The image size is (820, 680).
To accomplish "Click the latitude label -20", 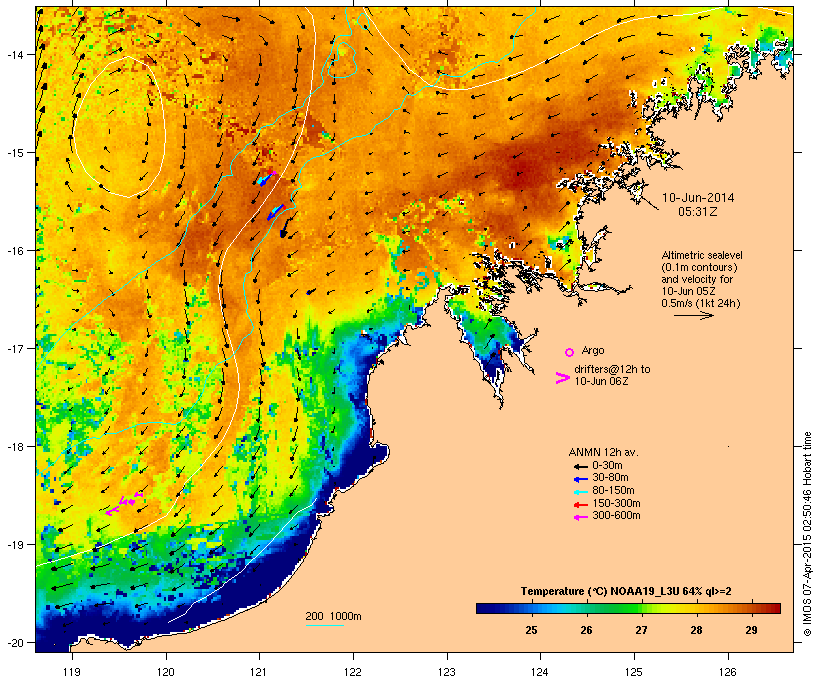I will click(x=15, y=642).
